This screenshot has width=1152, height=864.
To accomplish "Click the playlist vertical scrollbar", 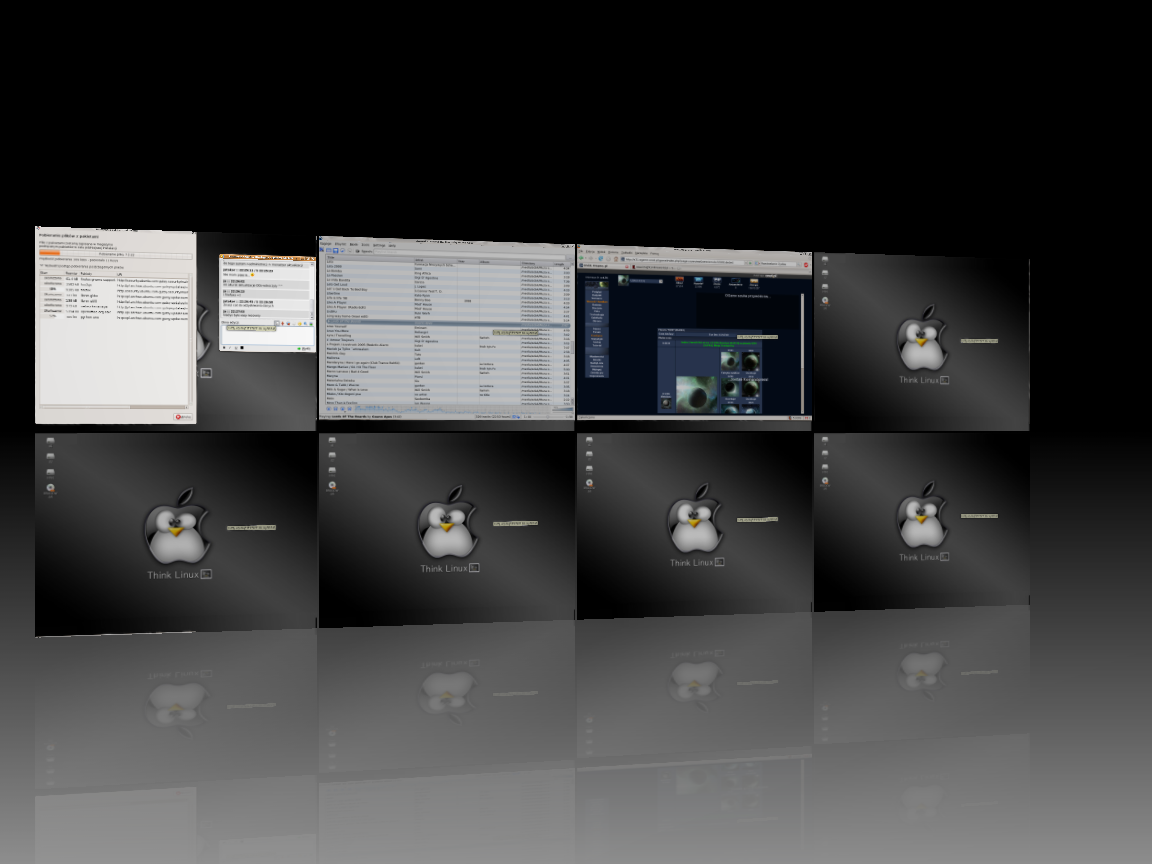I will (571, 335).
